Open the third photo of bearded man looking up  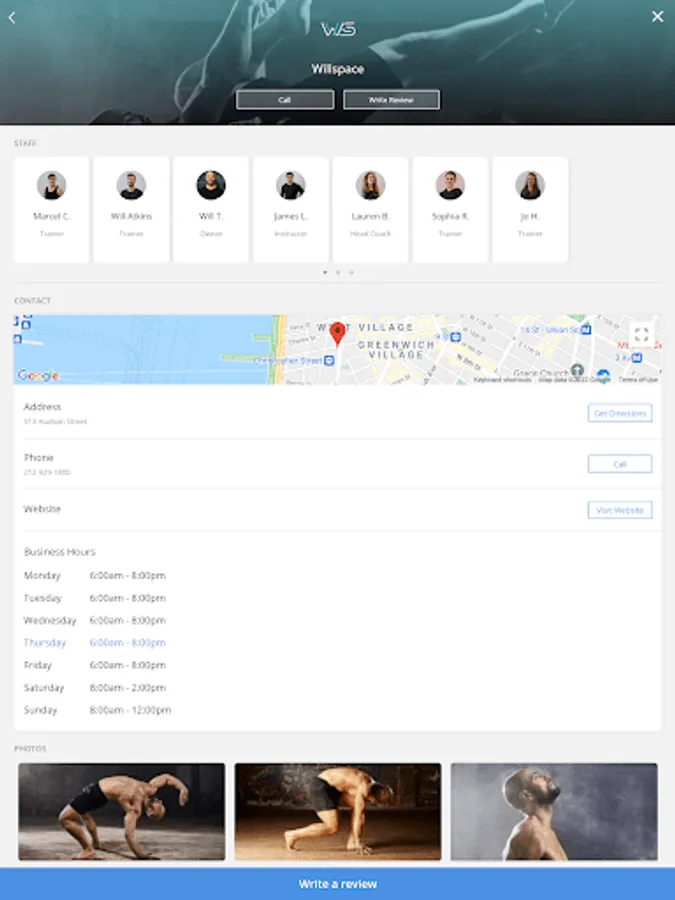coord(554,812)
